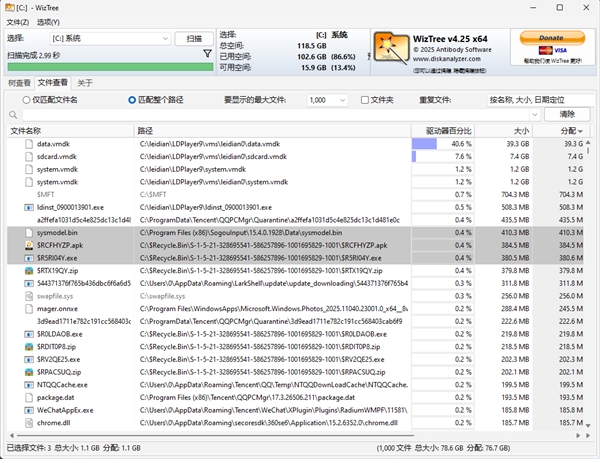This screenshot has width=600, height=463.
Task: Click the $RDIT0P8.zip archive icon
Action: [x=29, y=347]
